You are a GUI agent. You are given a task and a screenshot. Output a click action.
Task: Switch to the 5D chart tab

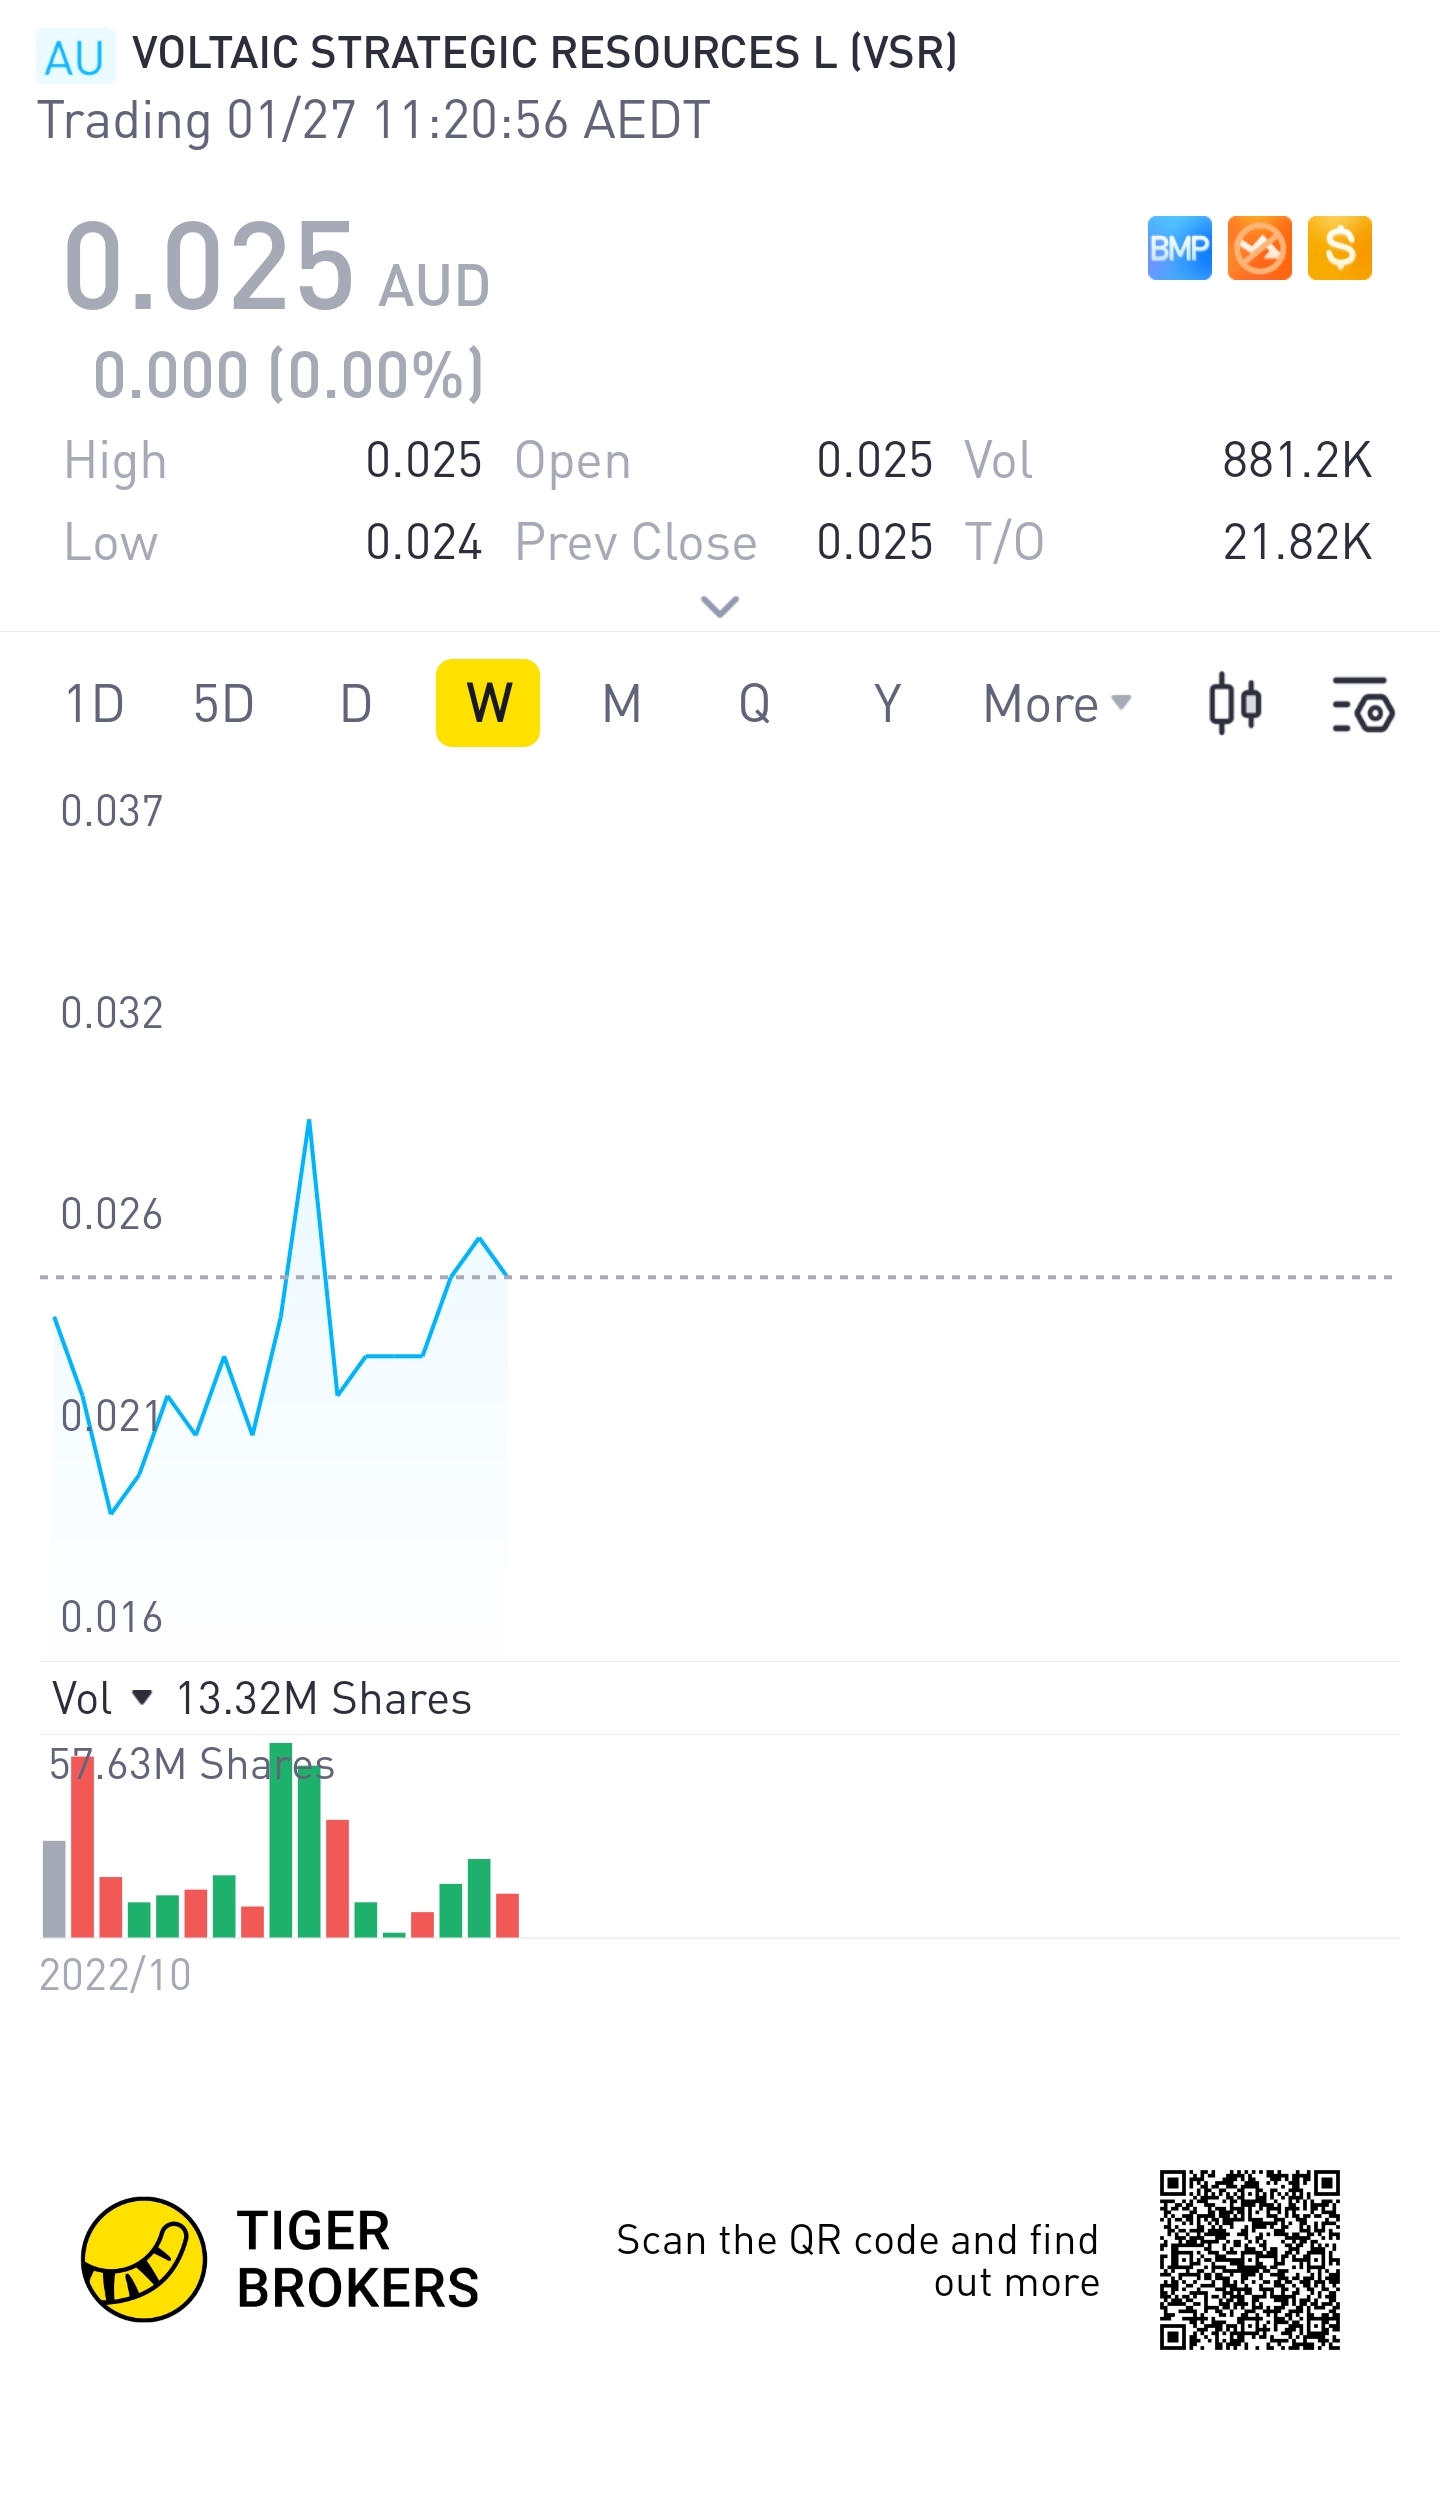(x=224, y=703)
